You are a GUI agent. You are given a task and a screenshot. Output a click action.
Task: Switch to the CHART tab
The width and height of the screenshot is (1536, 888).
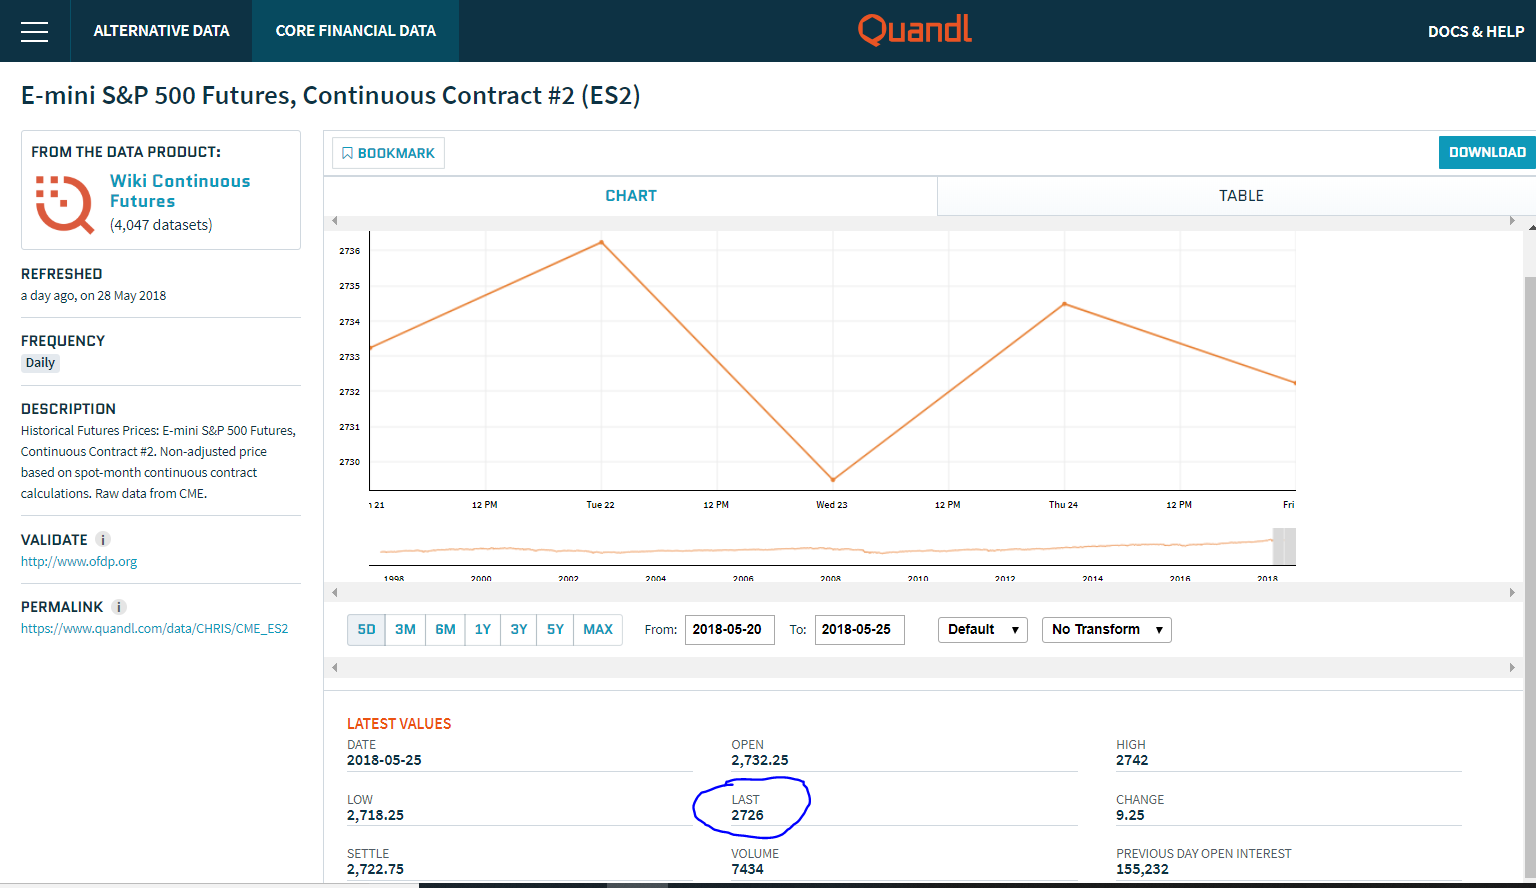631,196
